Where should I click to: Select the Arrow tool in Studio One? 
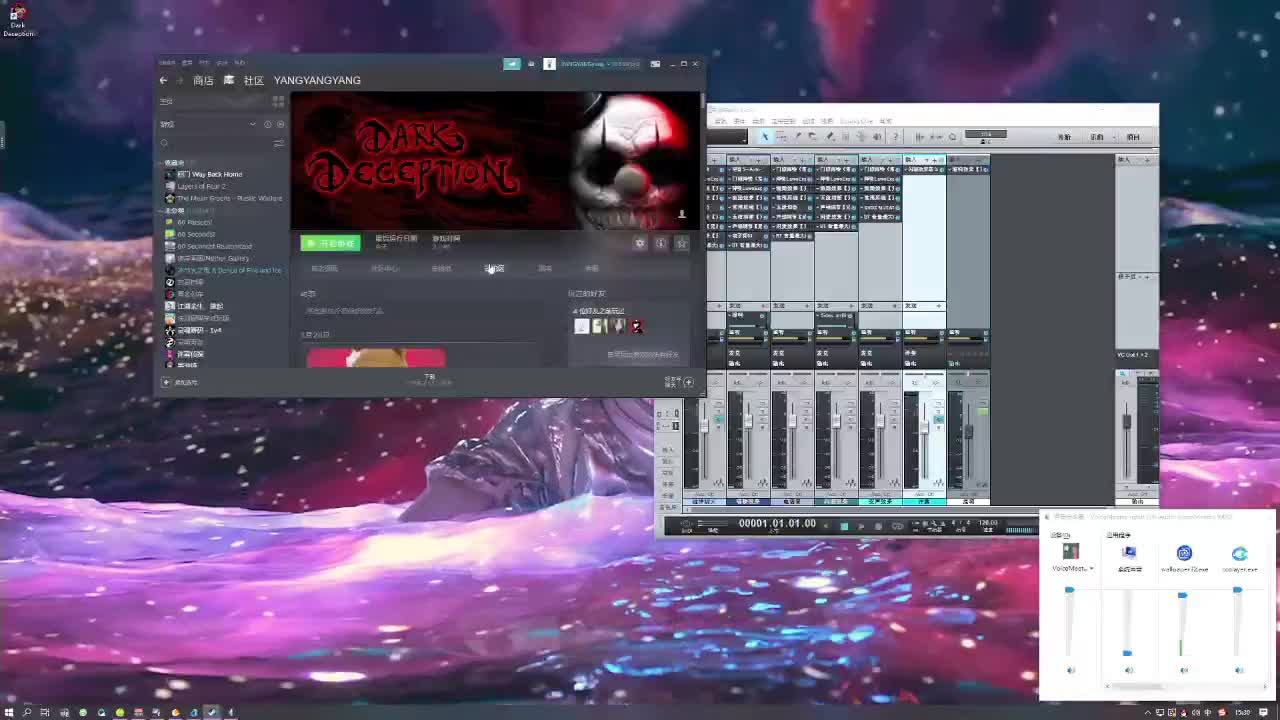pos(765,137)
